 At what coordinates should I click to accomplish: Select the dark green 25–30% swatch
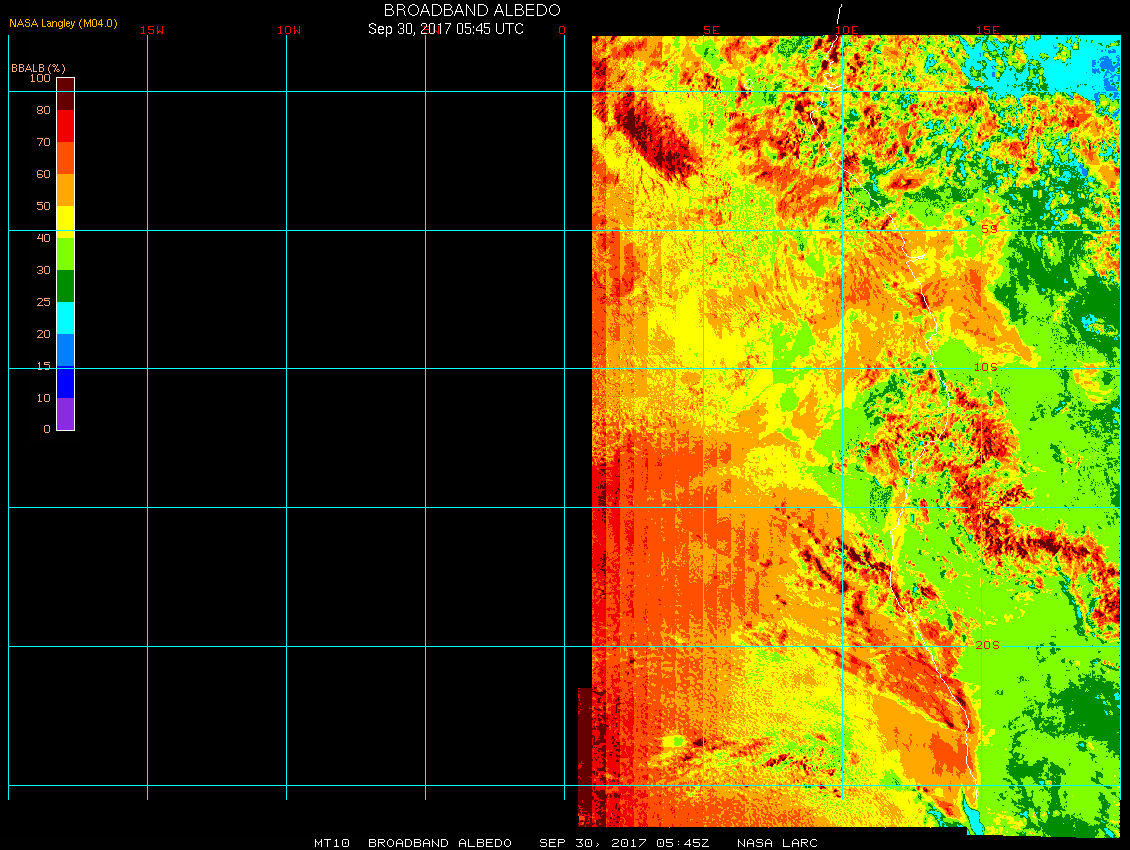(x=65, y=286)
